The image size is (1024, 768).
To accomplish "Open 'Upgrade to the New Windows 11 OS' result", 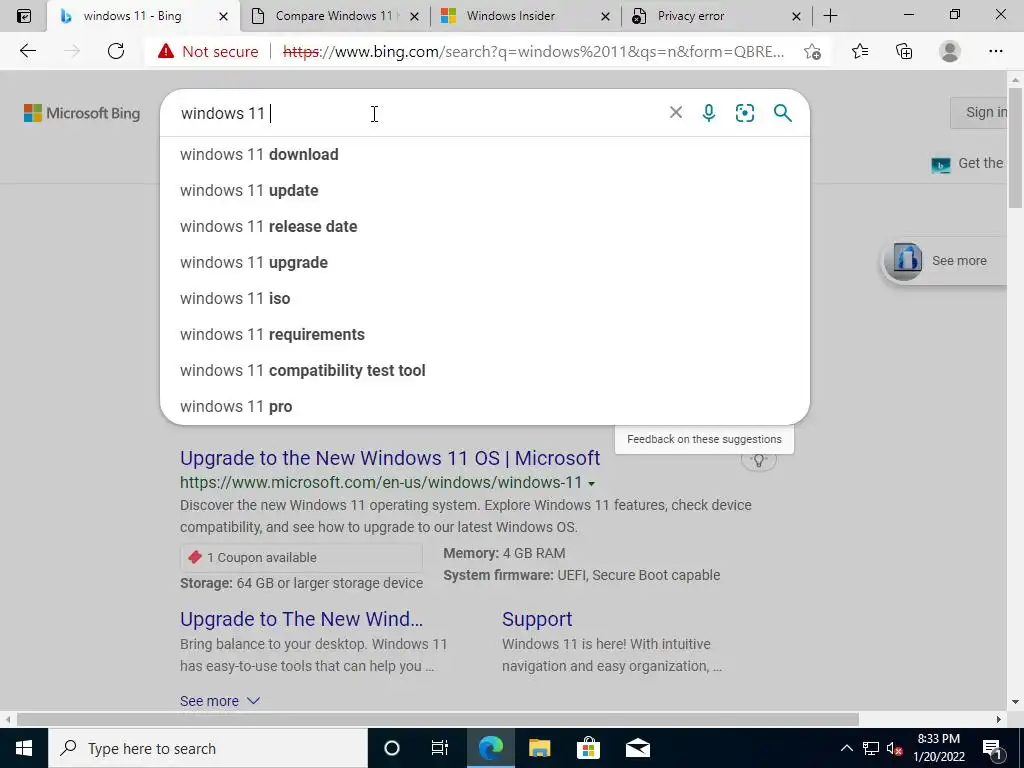I will click(390, 458).
